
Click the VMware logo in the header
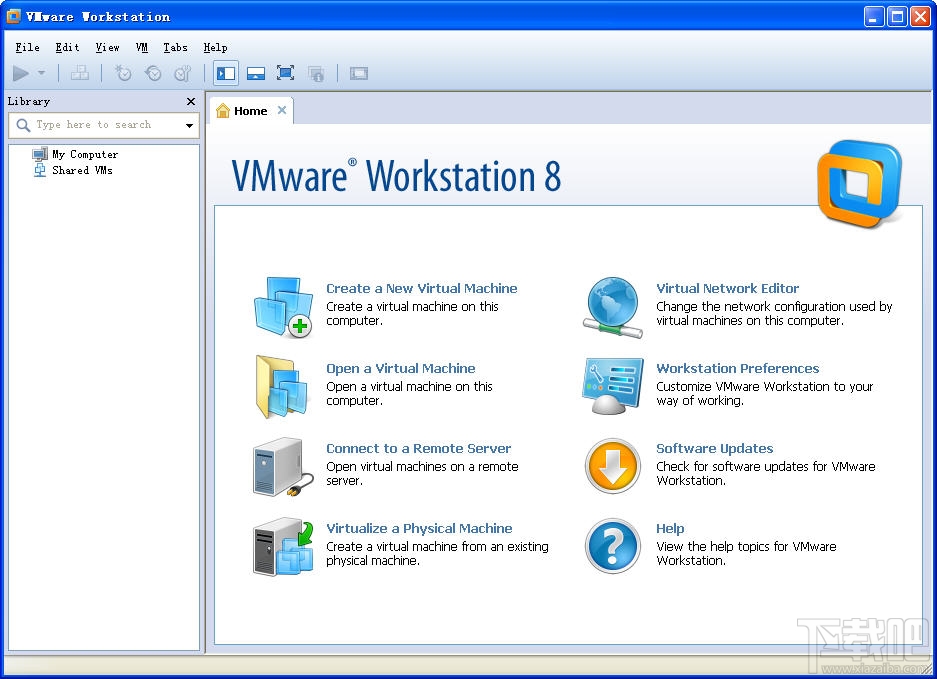point(860,183)
